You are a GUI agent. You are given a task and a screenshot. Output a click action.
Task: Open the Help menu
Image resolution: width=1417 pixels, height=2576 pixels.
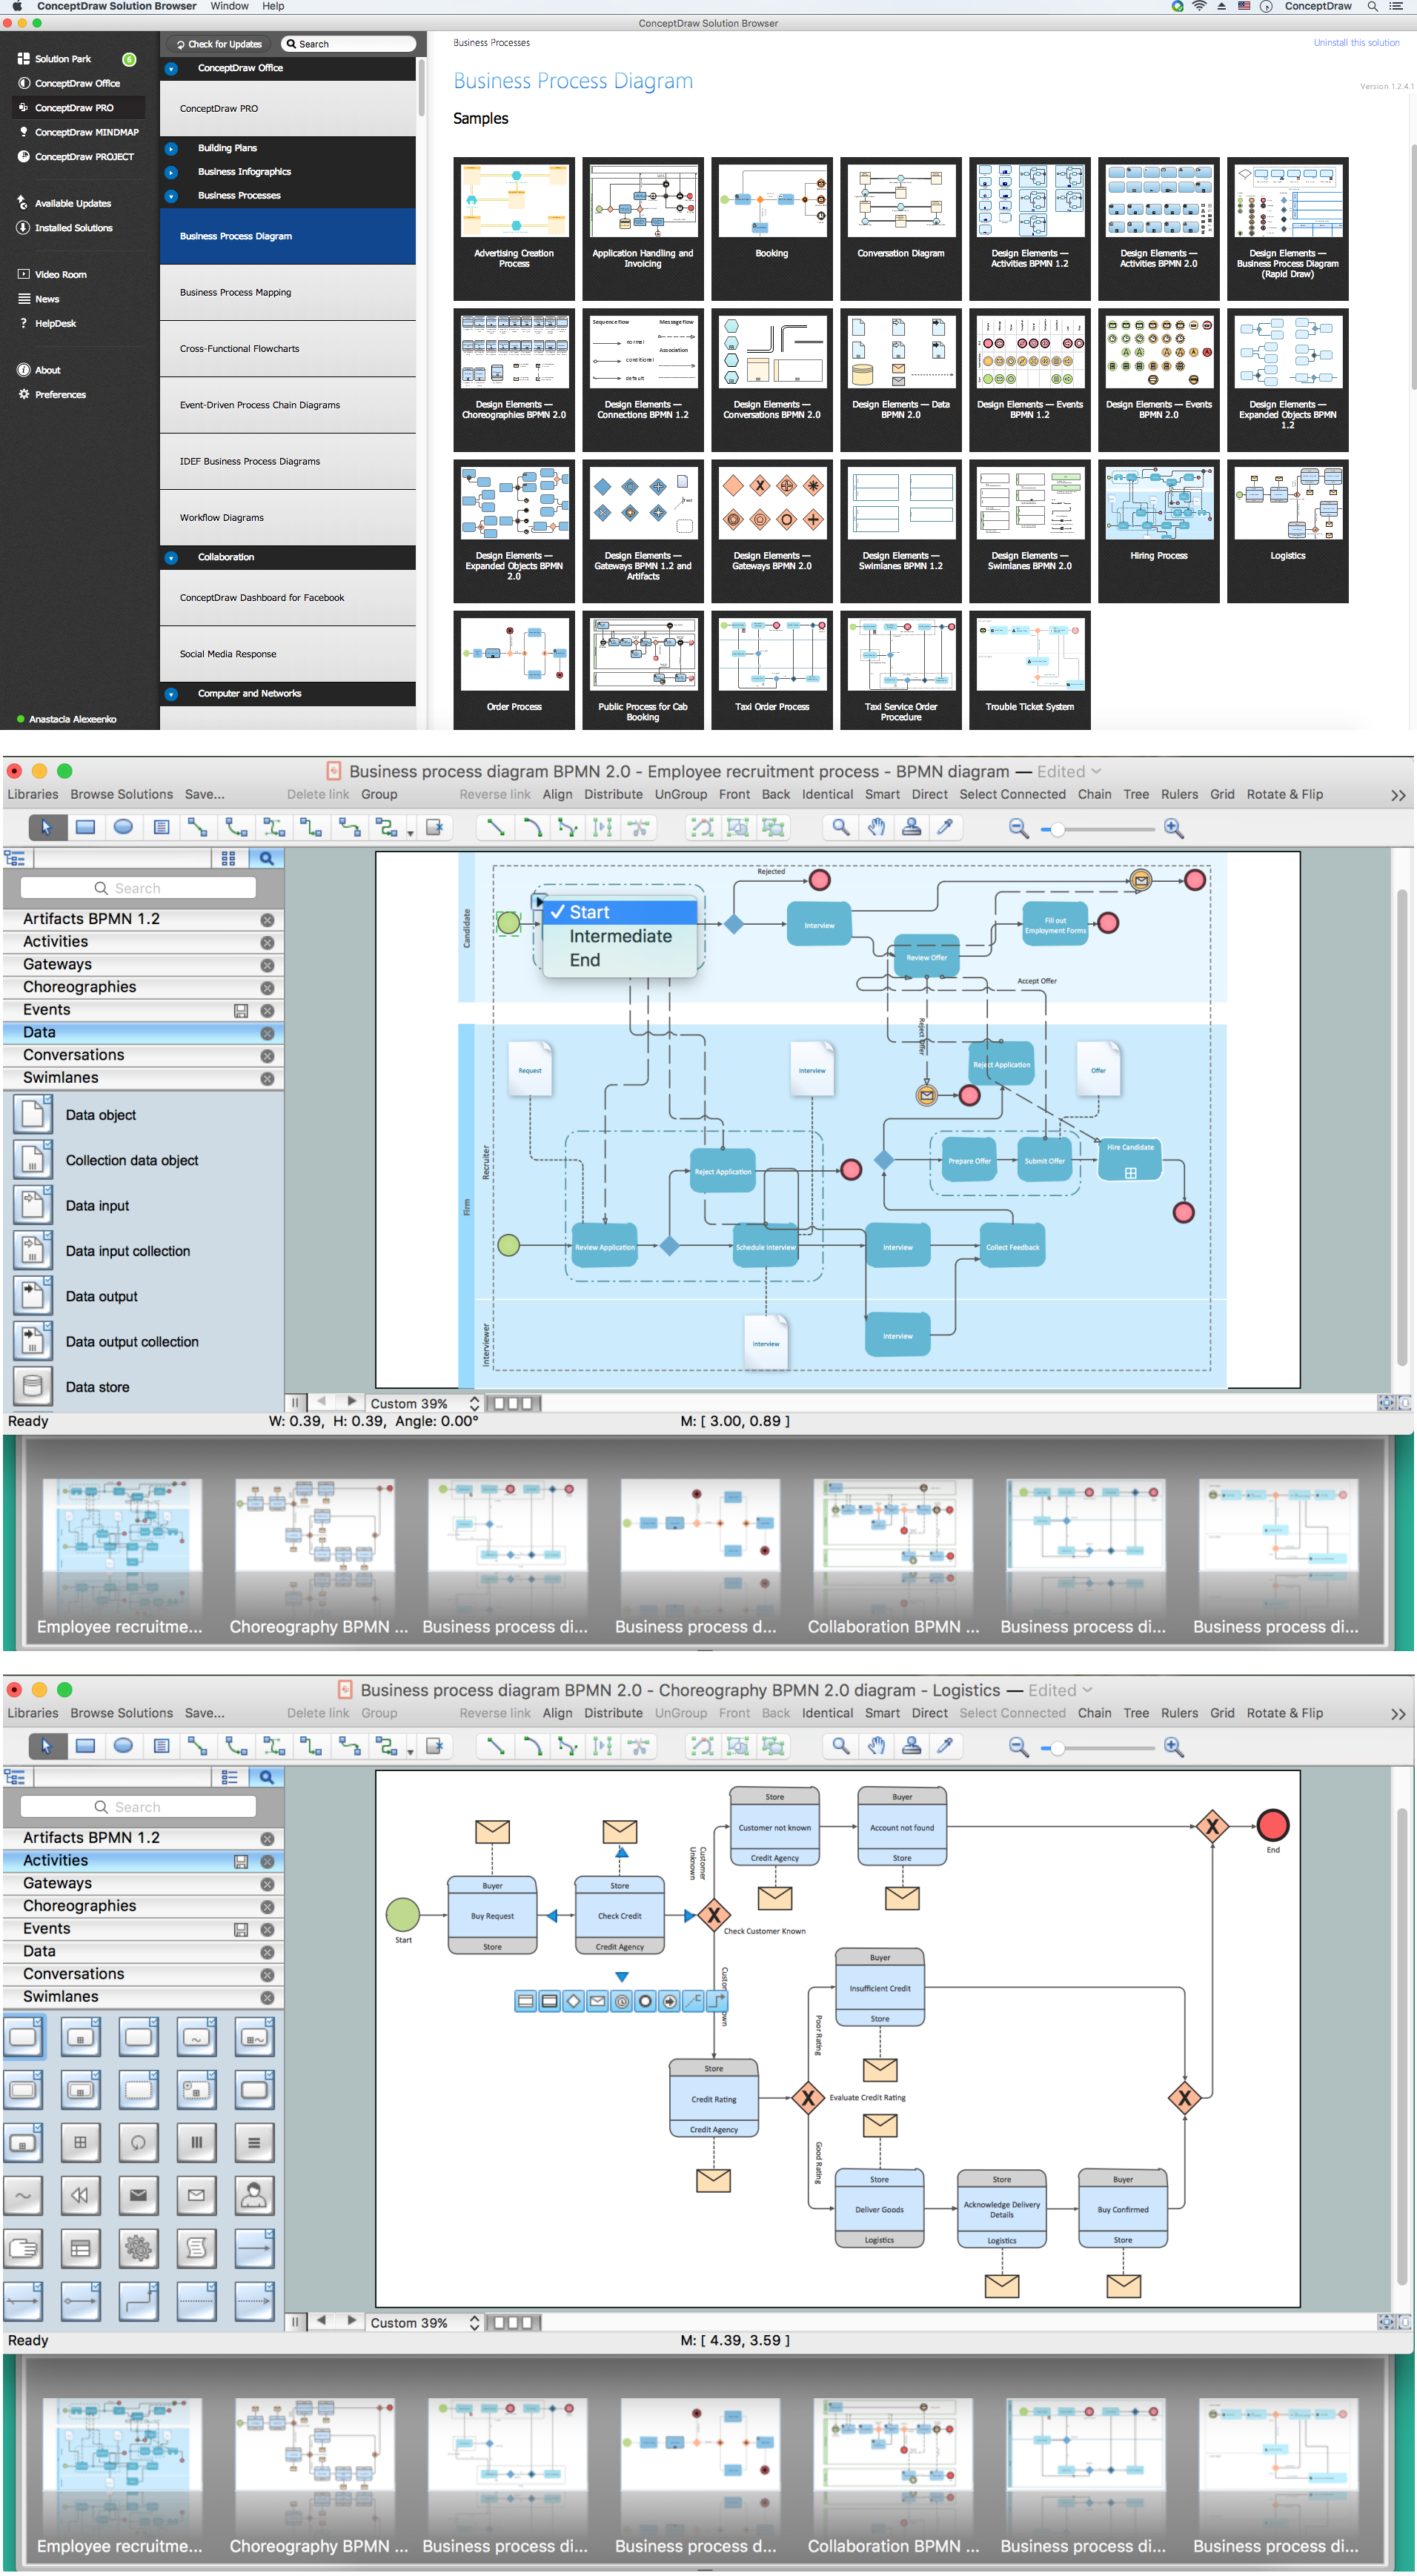(273, 6)
